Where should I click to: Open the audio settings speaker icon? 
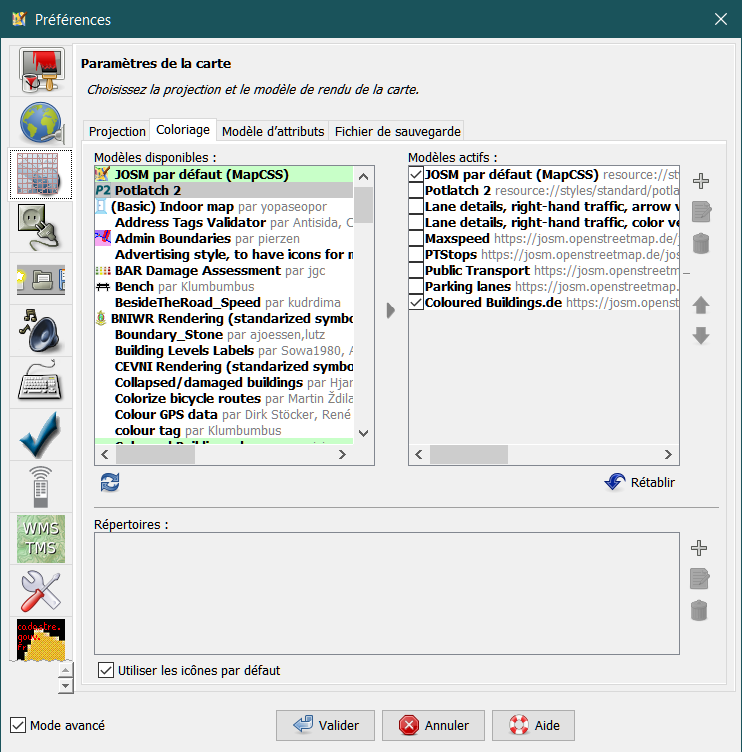point(41,331)
